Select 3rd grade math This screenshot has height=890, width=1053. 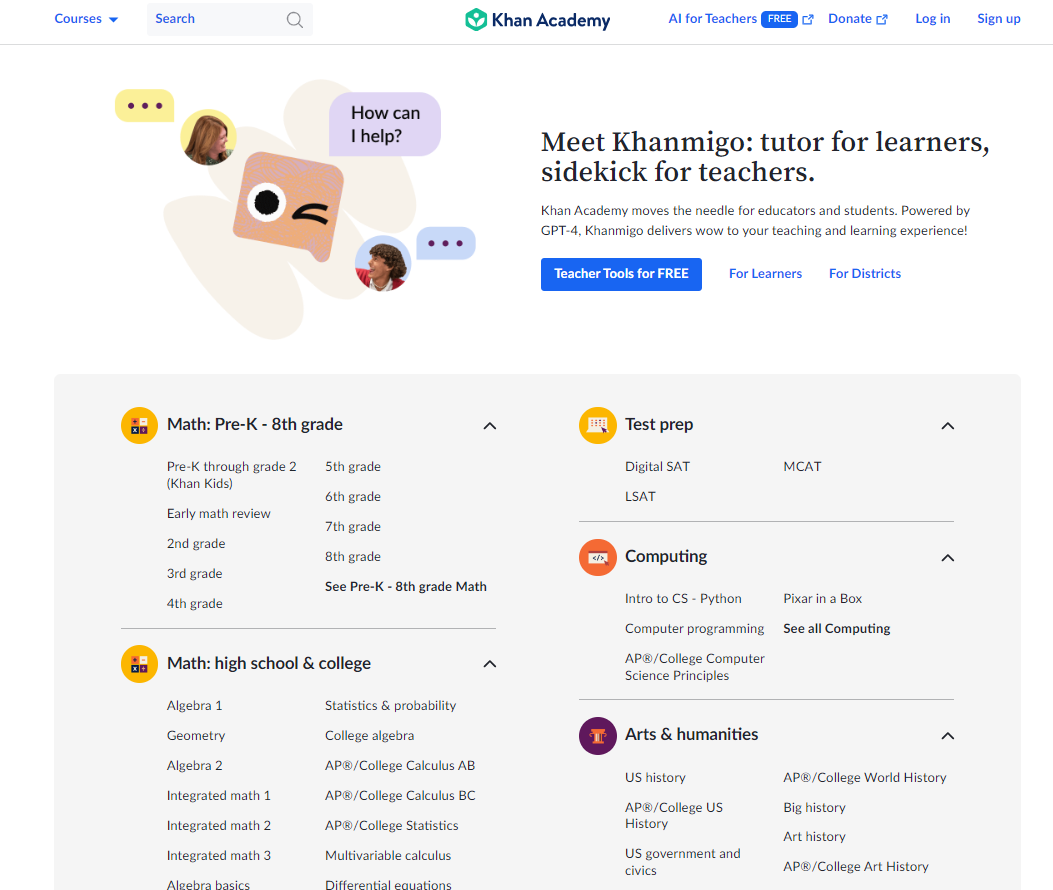point(195,574)
